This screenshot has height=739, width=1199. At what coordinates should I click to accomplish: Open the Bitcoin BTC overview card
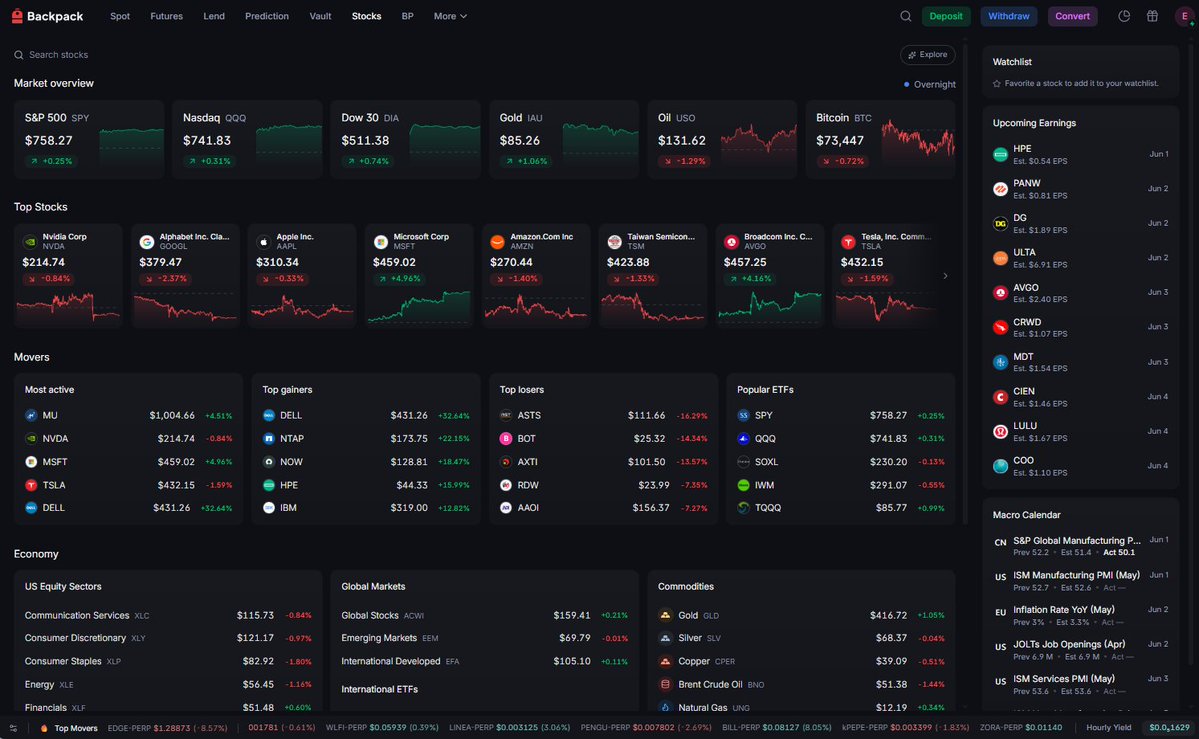(x=881, y=139)
